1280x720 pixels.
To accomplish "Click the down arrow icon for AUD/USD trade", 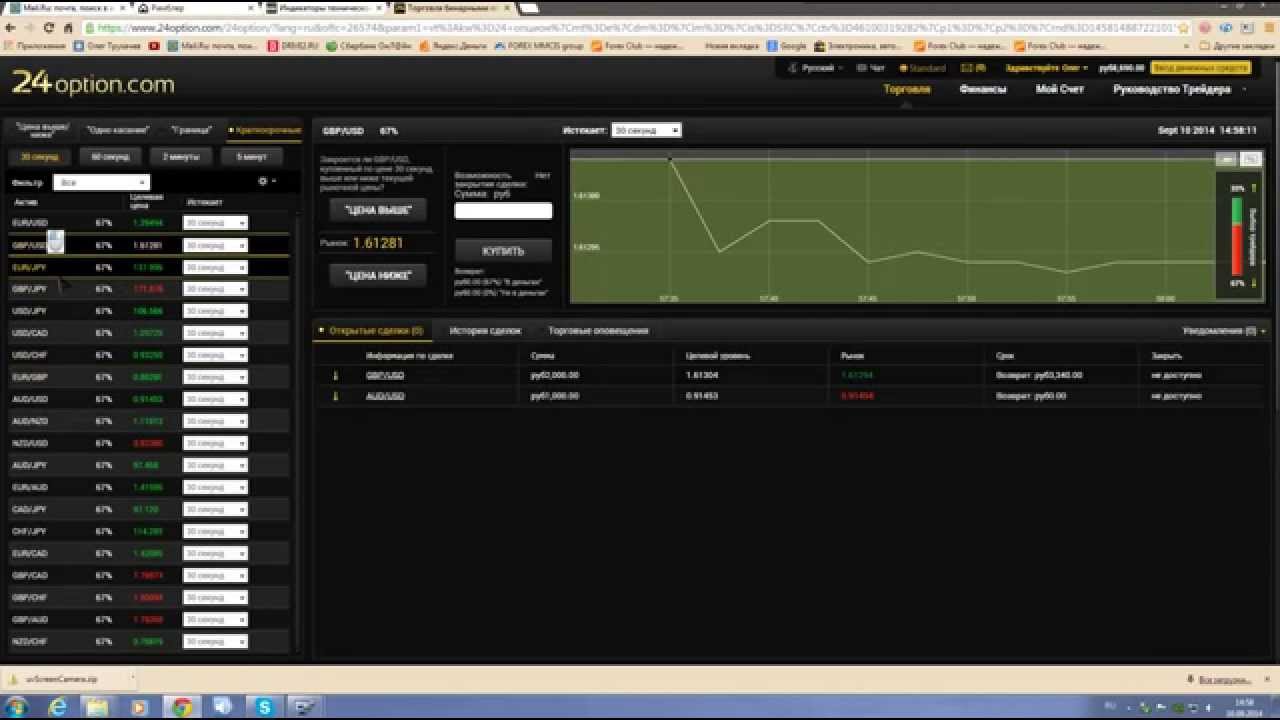I will [335, 396].
